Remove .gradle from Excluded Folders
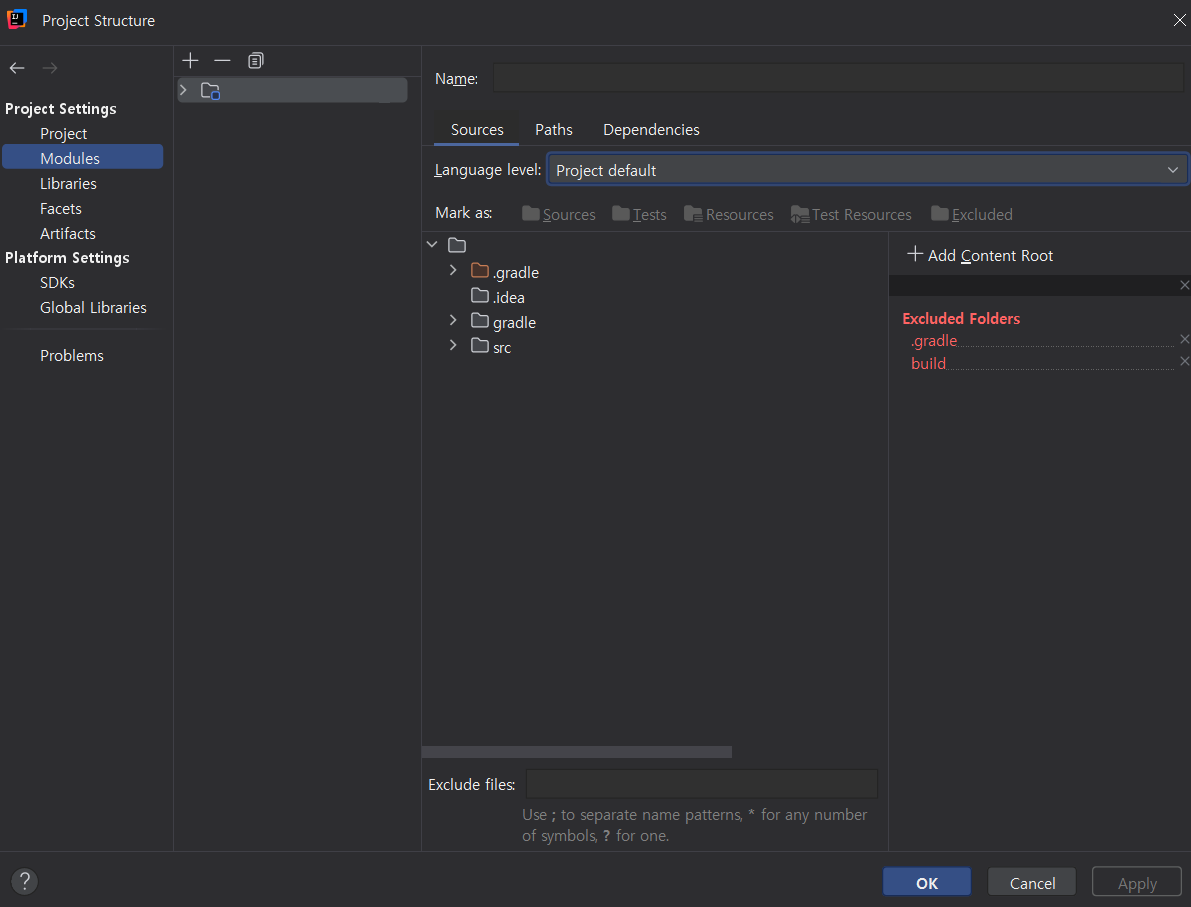 1185,340
